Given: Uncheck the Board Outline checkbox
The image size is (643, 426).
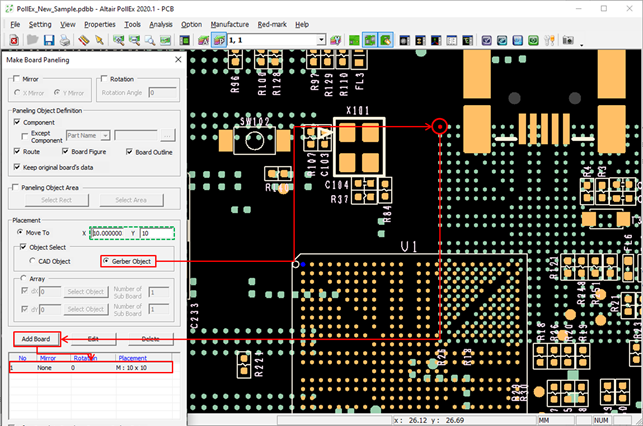Looking at the screenshot, I should point(131,152).
